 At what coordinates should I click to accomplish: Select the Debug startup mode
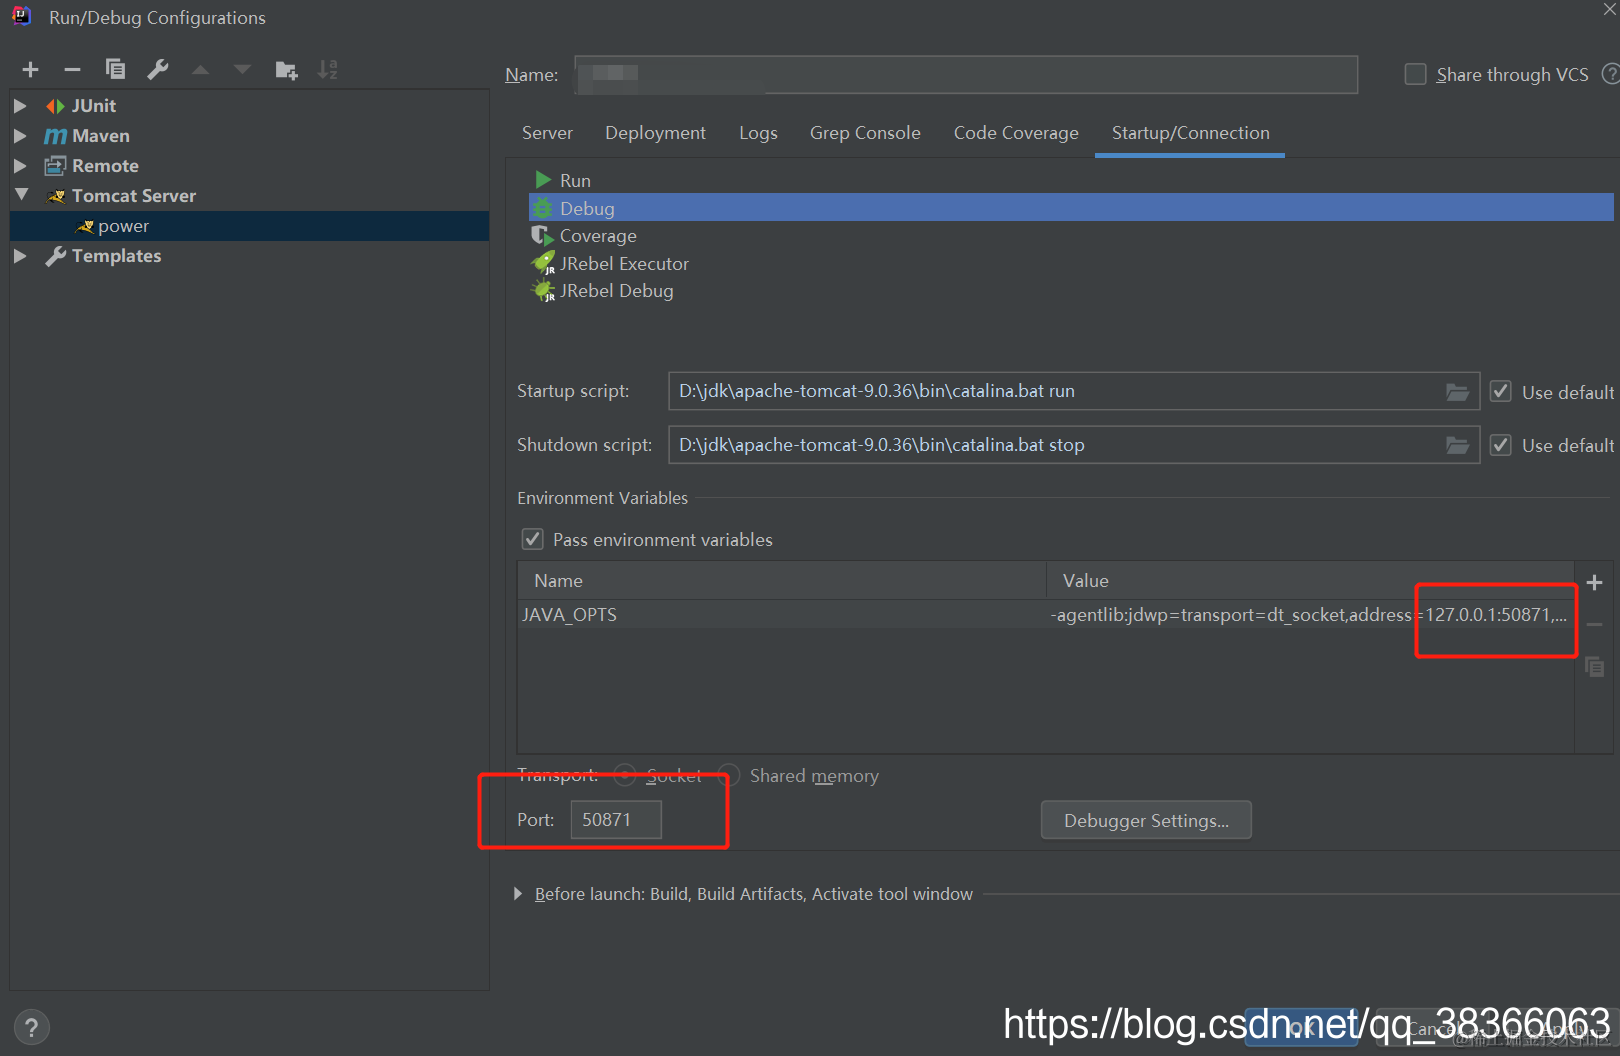click(x=1071, y=208)
